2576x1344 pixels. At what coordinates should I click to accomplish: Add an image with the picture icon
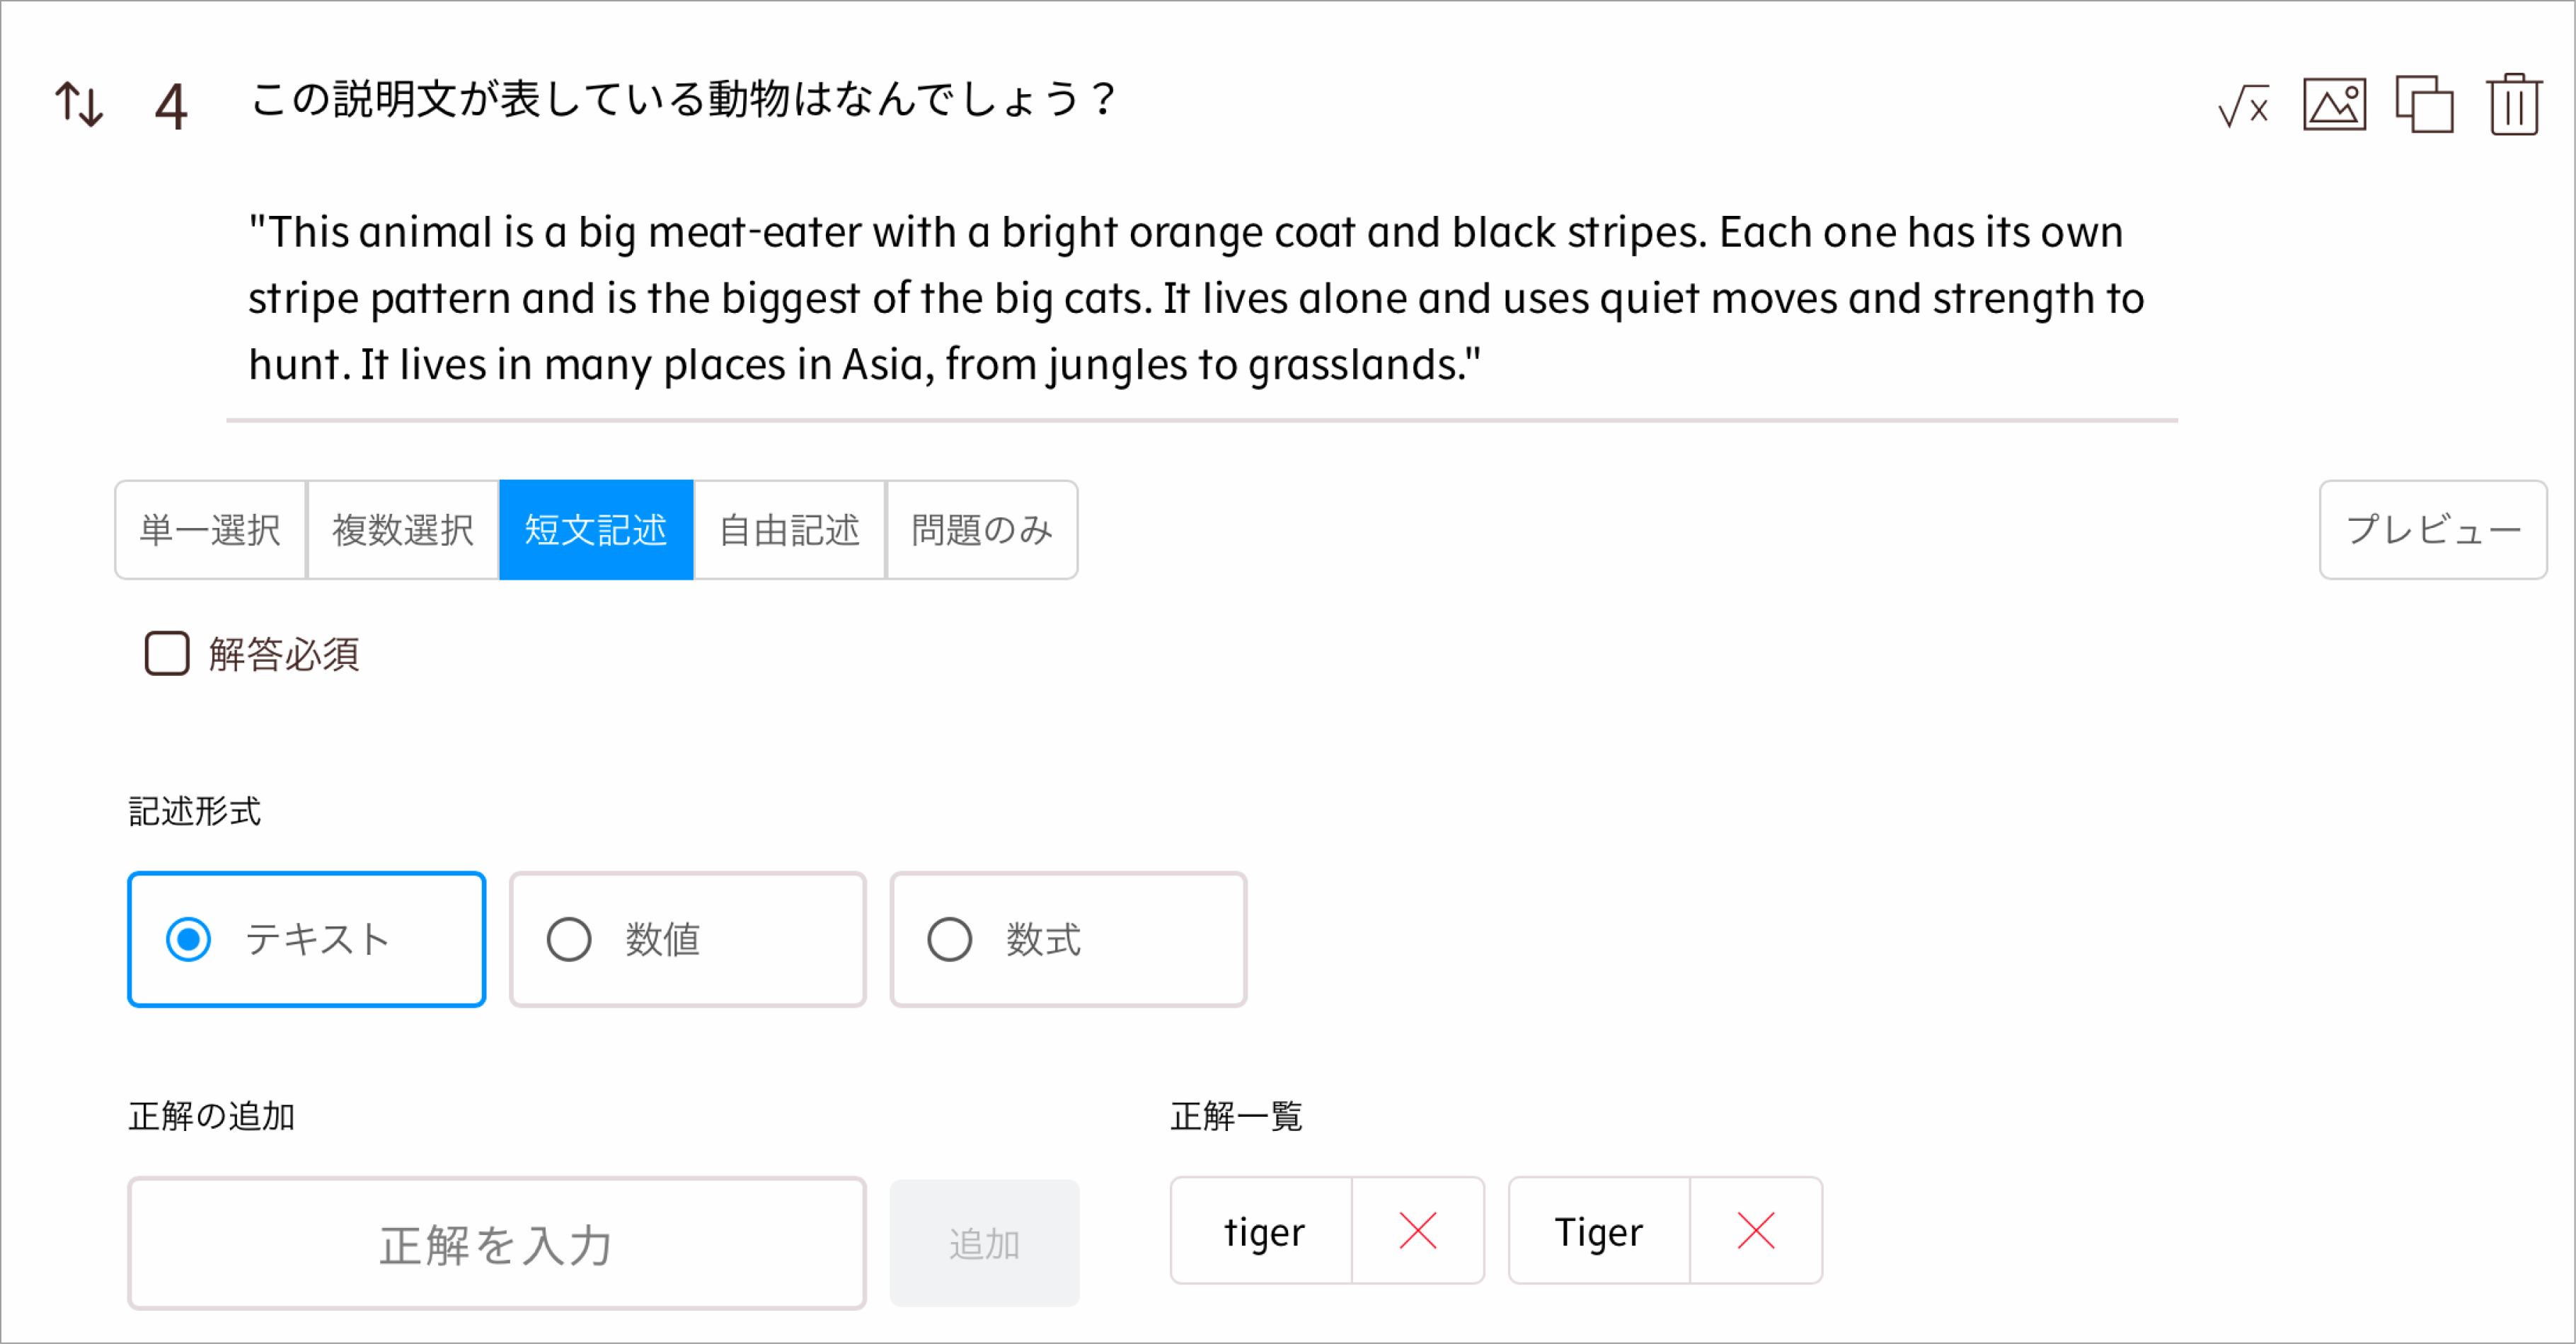click(2334, 104)
